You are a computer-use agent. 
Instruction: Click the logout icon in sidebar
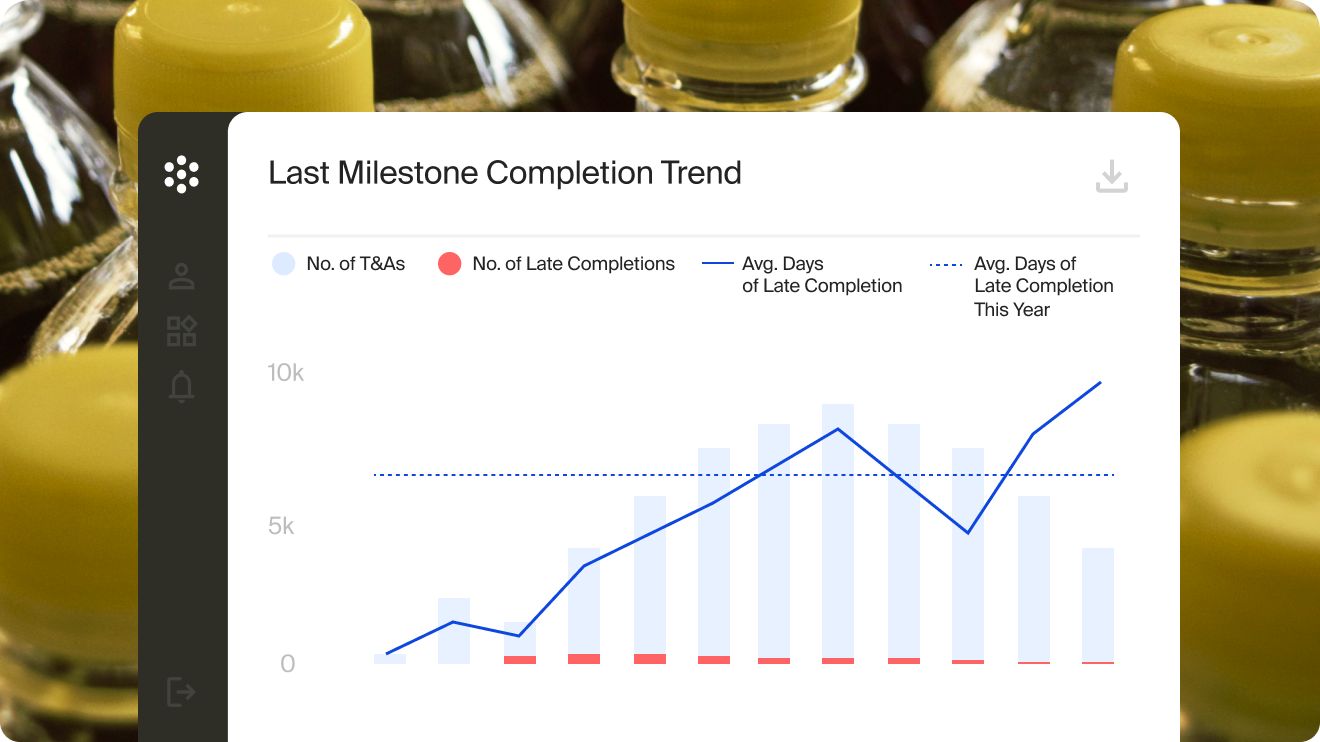(x=181, y=691)
